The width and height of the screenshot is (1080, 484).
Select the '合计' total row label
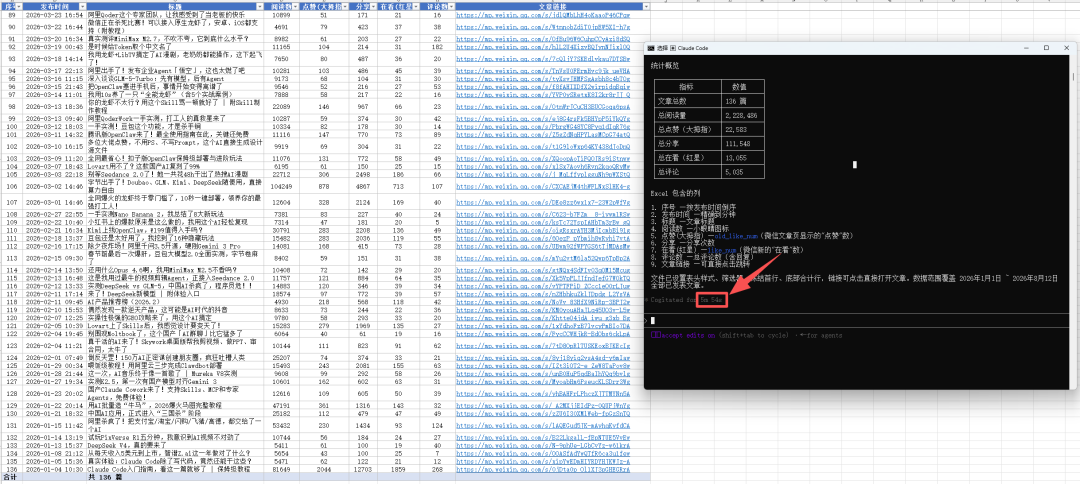[10, 476]
